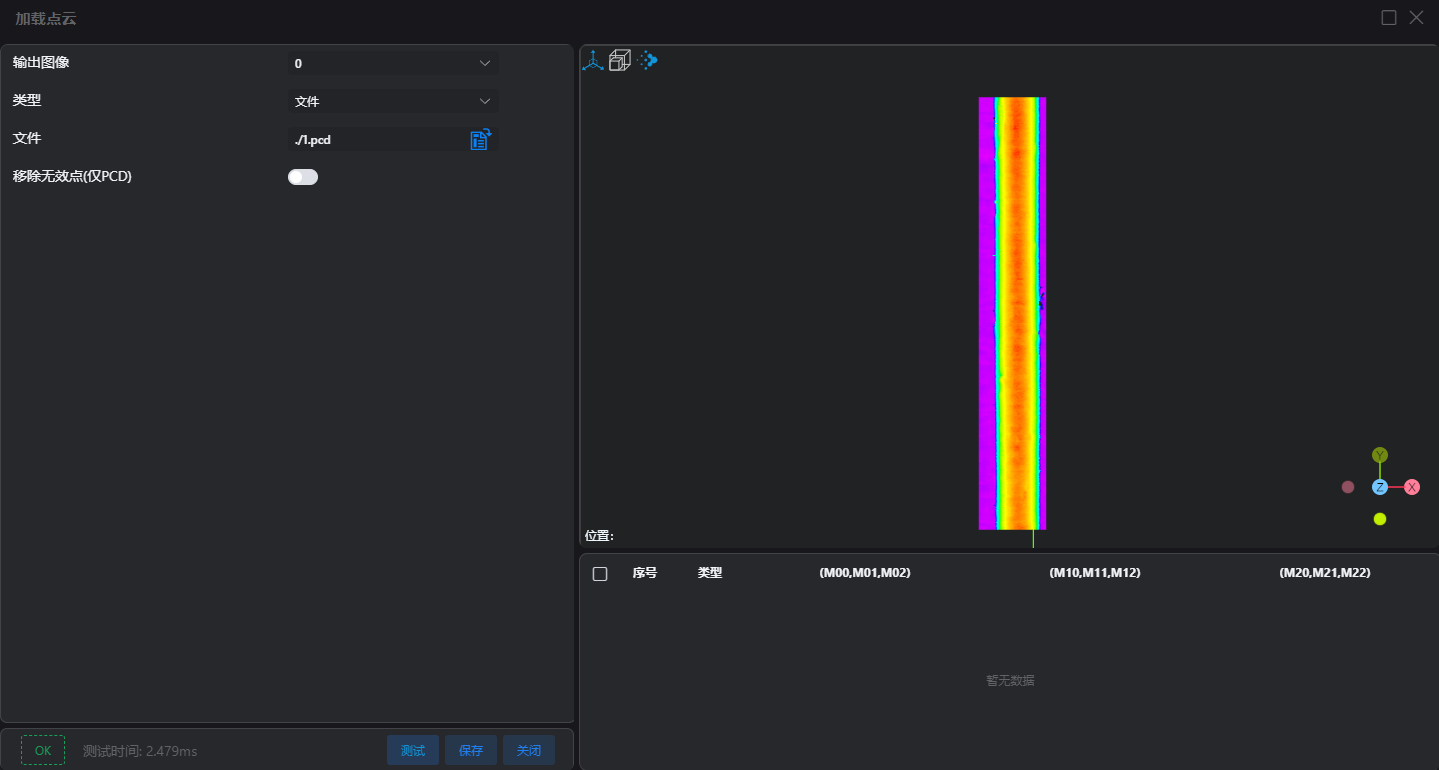Click the green Y axis gizmo ball
The image size is (1439, 770).
pyautogui.click(x=1380, y=455)
